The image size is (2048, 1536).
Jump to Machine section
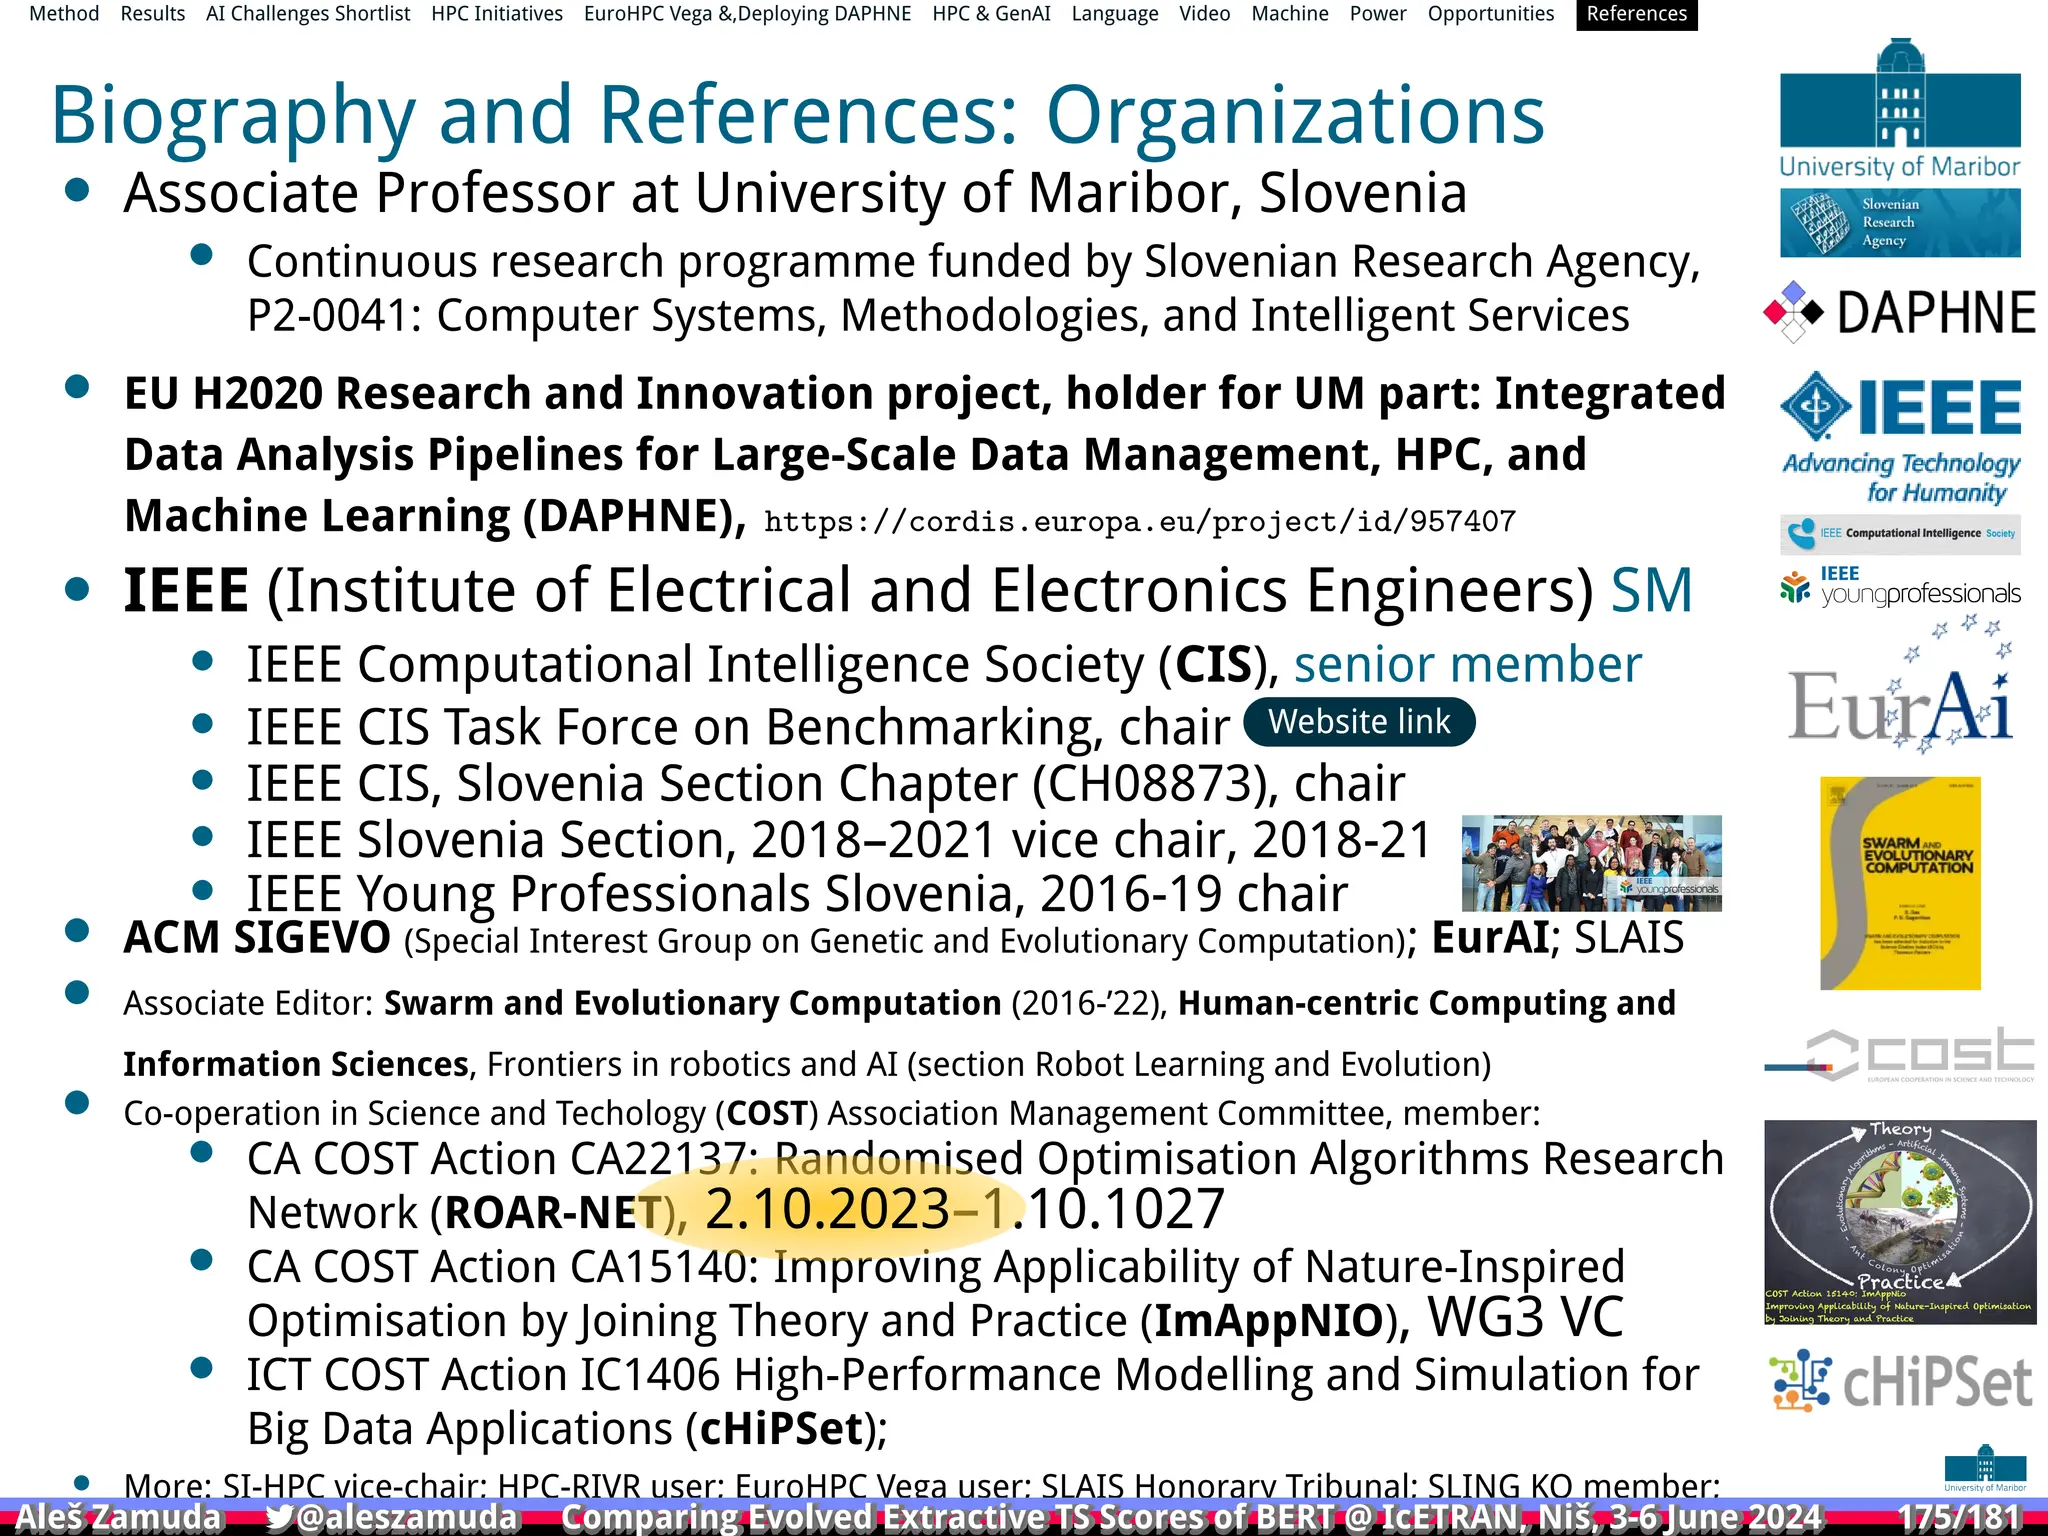tap(1290, 14)
